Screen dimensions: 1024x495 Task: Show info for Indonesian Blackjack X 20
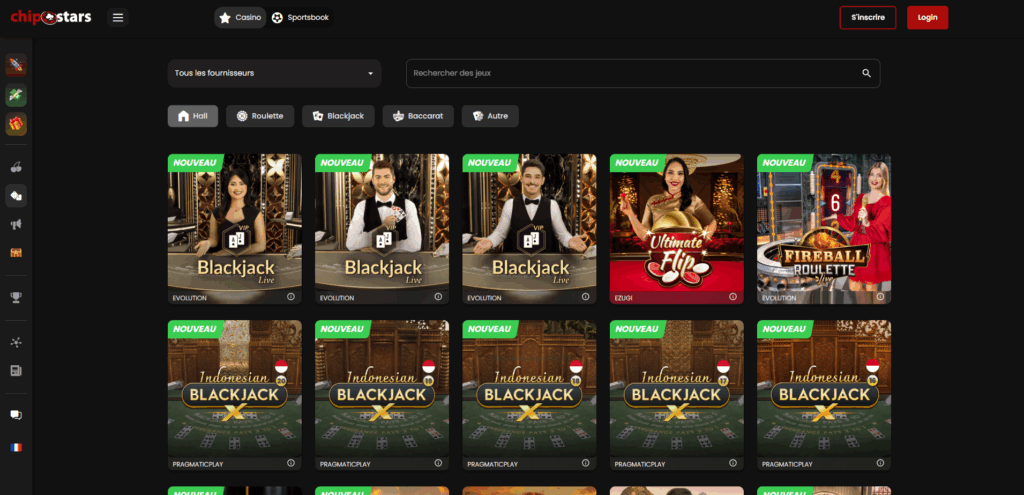291,463
